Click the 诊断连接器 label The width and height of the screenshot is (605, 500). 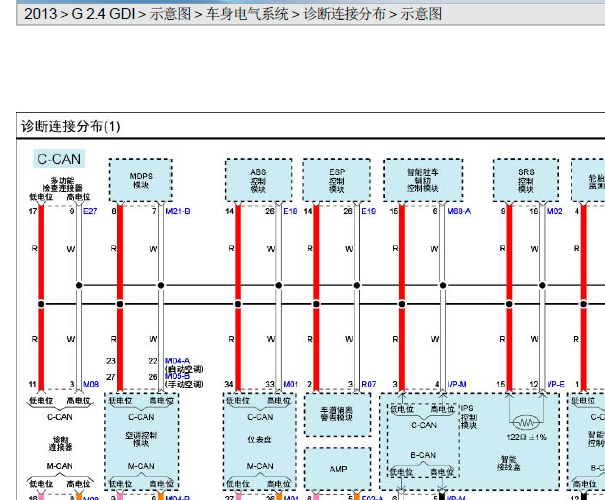60,443
